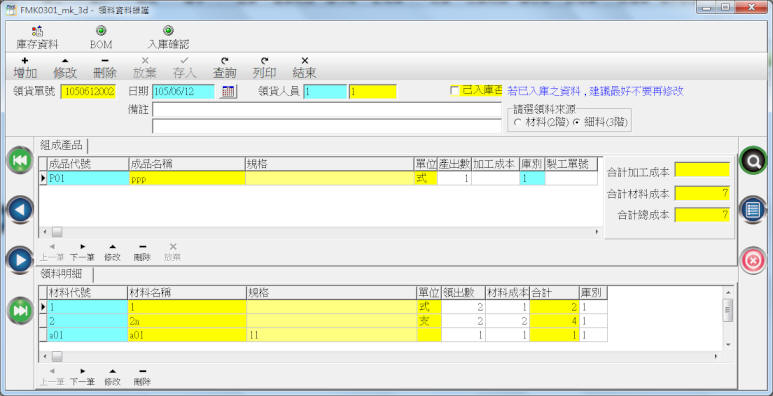
Task: Click 修改 under the material detail grid
Action: pos(112,377)
